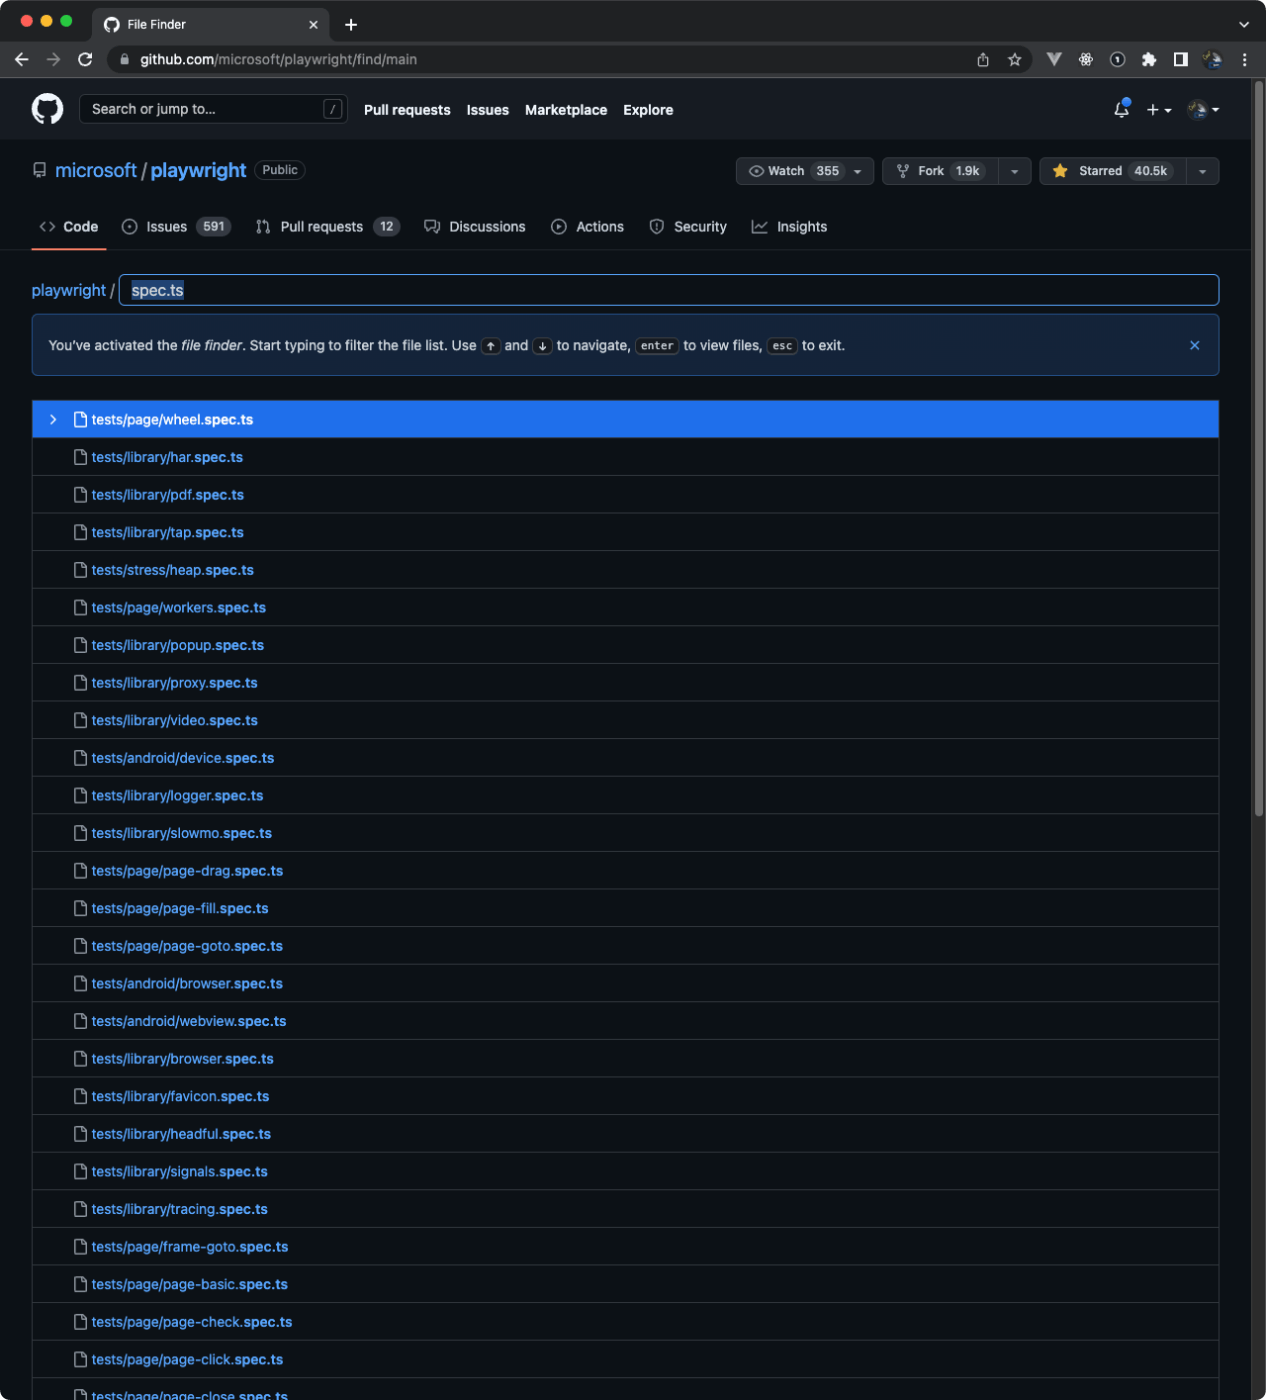Open a new browser tab
The width and height of the screenshot is (1266, 1400).
pos(351,24)
